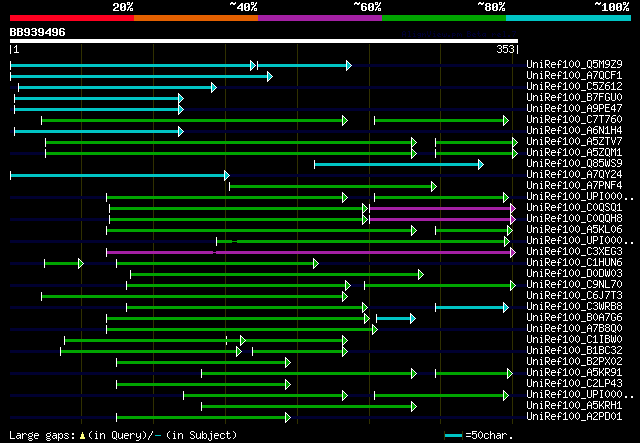Click the UniRef100_A5ZTV7 subject name

click(x=574, y=142)
